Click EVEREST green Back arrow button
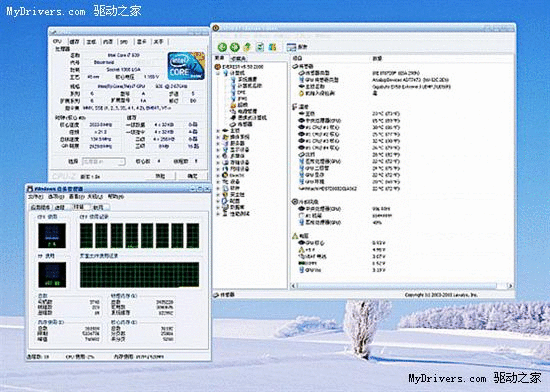Viewport: 550px width, 392px height. tap(222, 47)
